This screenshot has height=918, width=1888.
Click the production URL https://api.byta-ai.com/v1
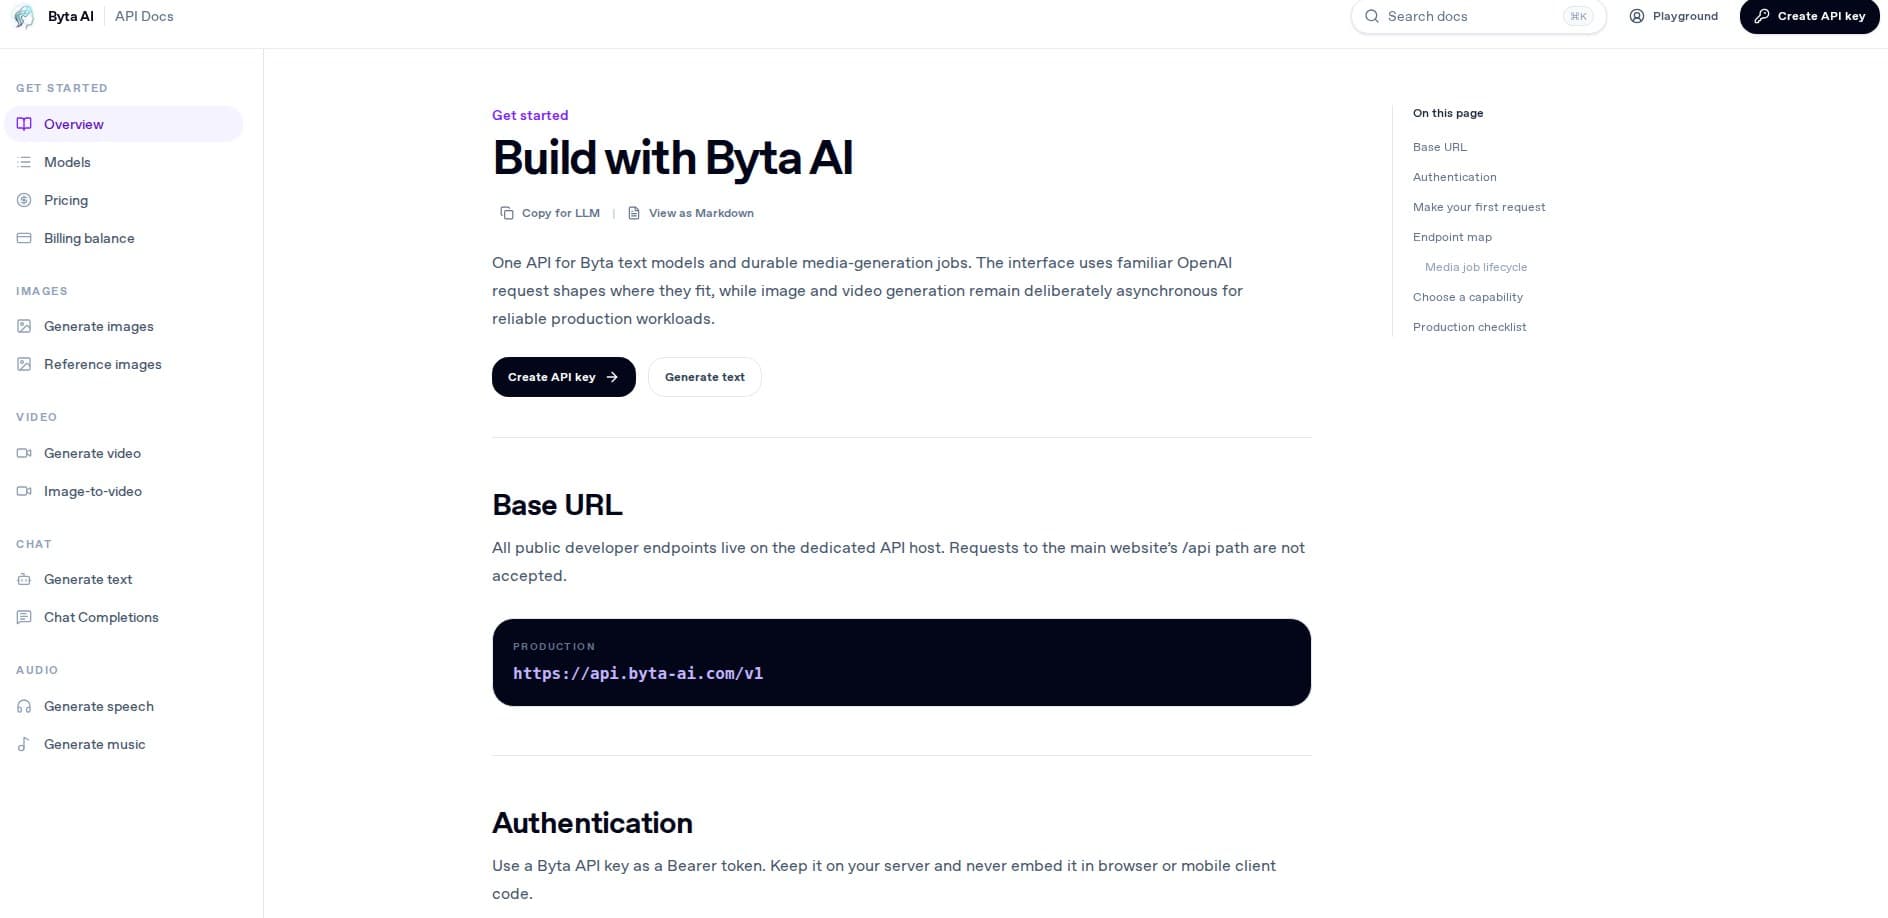coord(638,673)
